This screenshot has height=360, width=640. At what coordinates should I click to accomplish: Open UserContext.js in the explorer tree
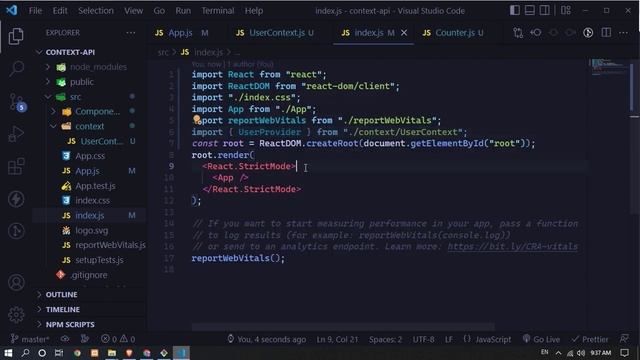pyautogui.click(x=101, y=141)
